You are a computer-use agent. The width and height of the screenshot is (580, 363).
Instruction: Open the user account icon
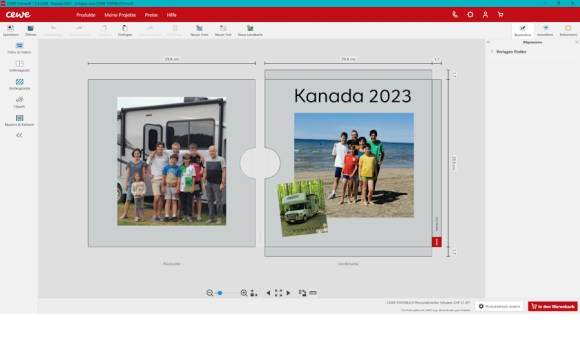coord(485,15)
